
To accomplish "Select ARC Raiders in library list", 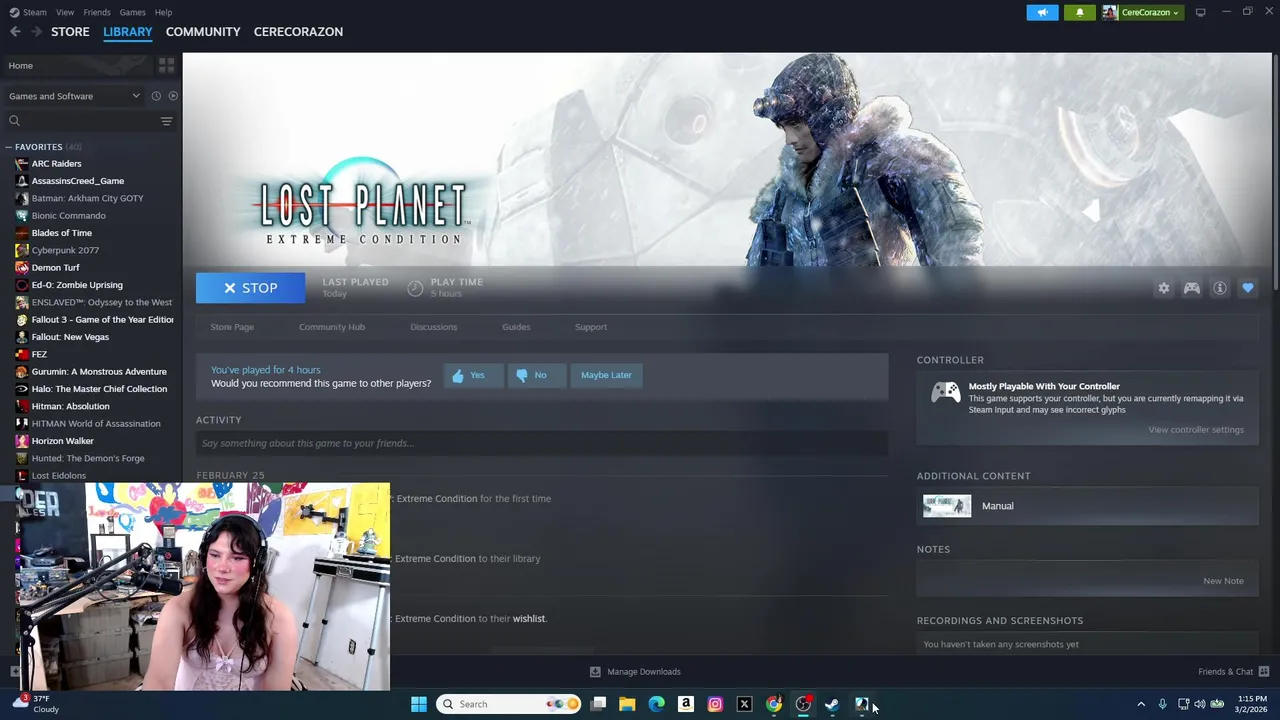I will pyautogui.click(x=56, y=164).
